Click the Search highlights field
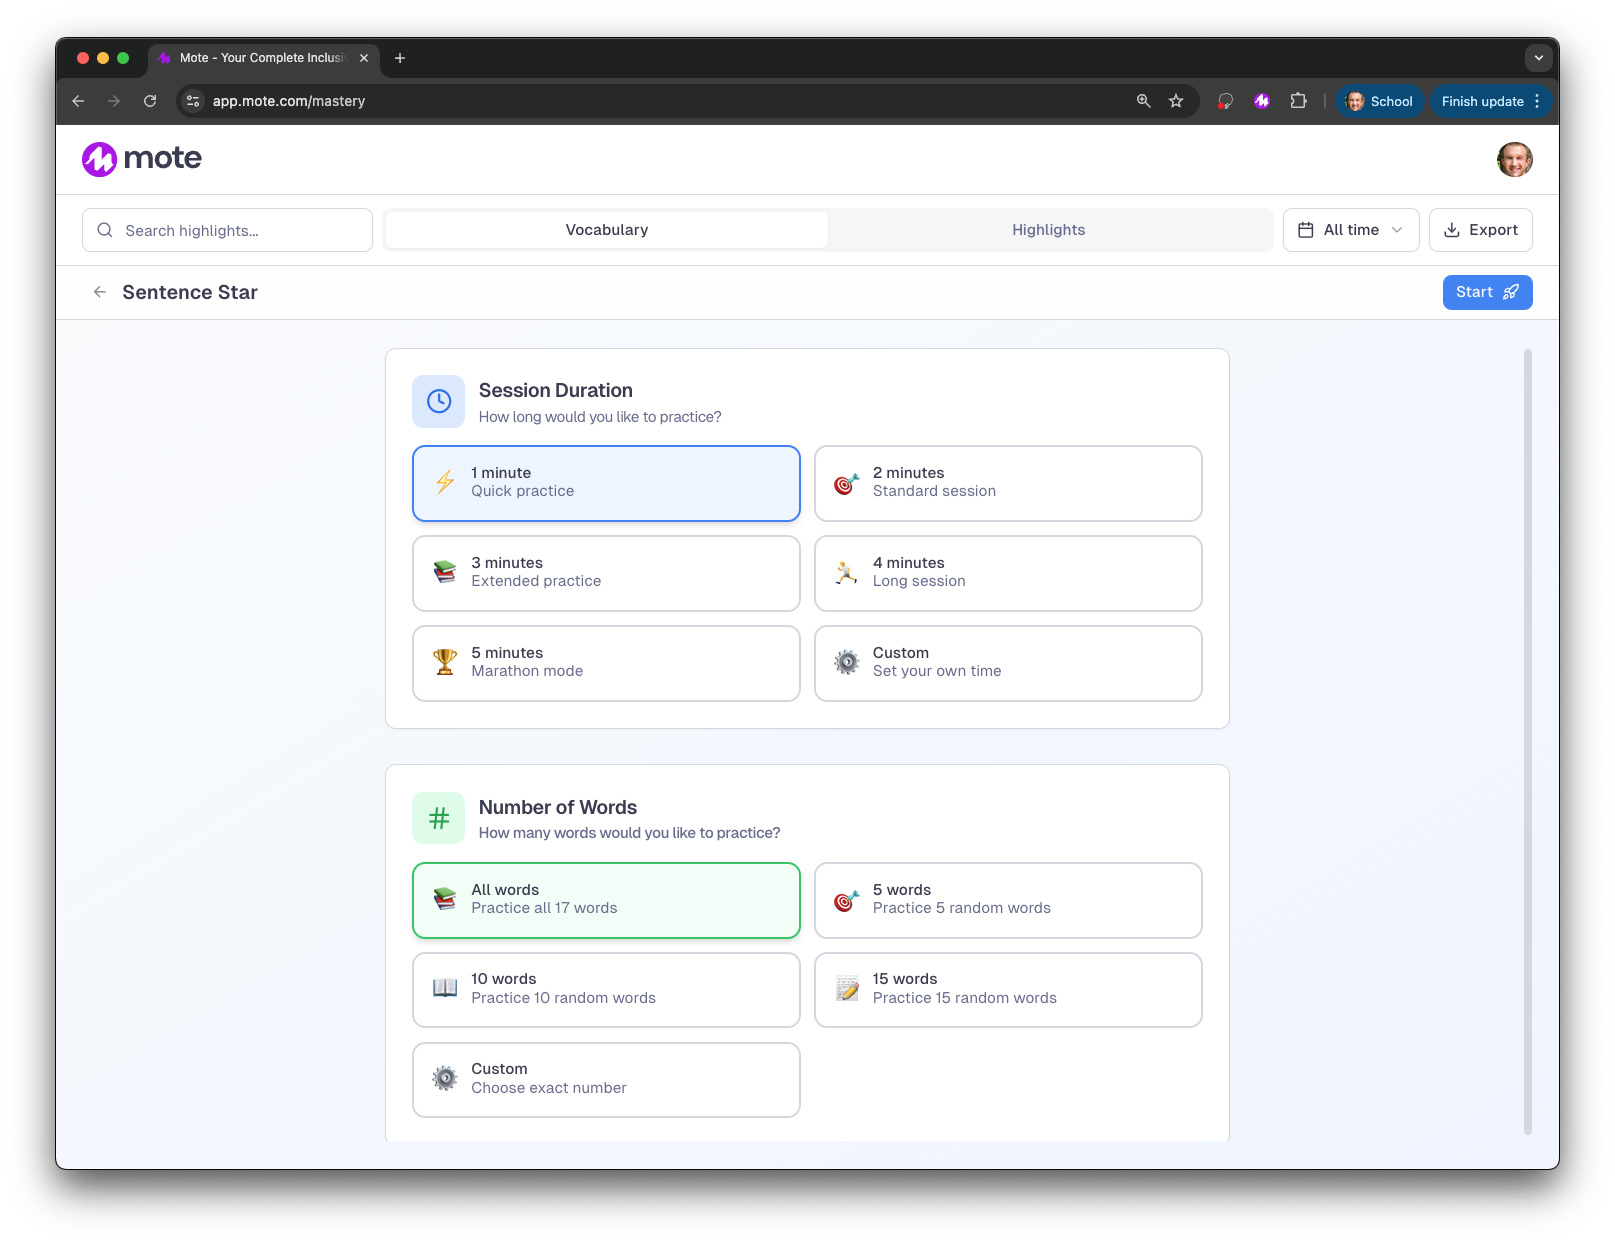The height and width of the screenshot is (1243, 1615). click(227, 230)
